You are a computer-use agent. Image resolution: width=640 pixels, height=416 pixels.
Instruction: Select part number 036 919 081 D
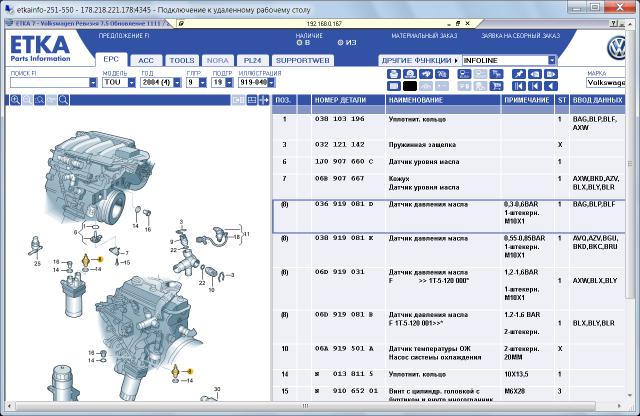344,204
